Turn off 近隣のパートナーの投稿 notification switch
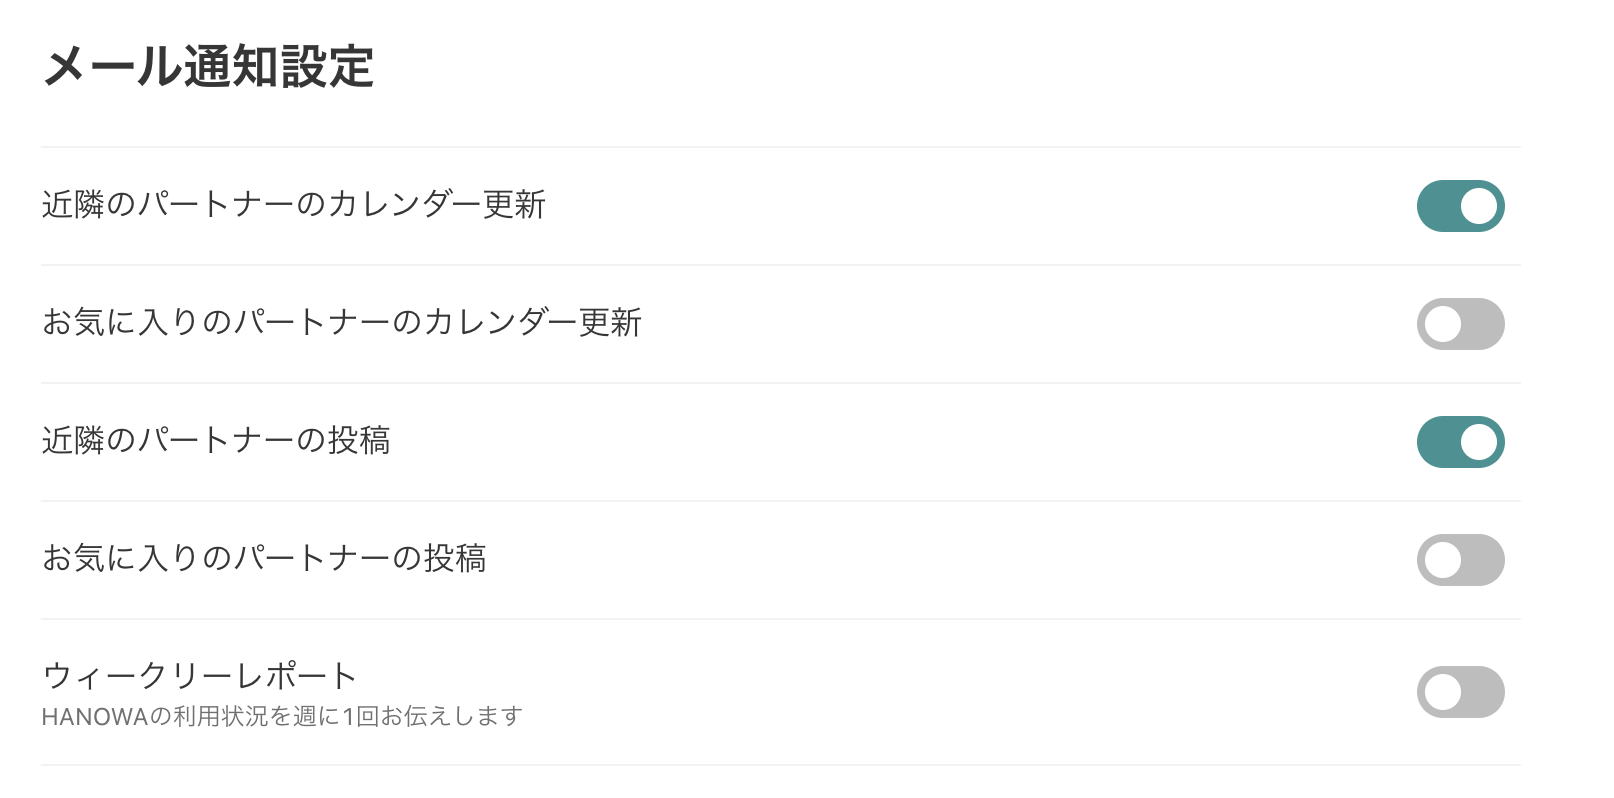The image size is (1614, 798). pyautogui.click(x=1460, y=442)
